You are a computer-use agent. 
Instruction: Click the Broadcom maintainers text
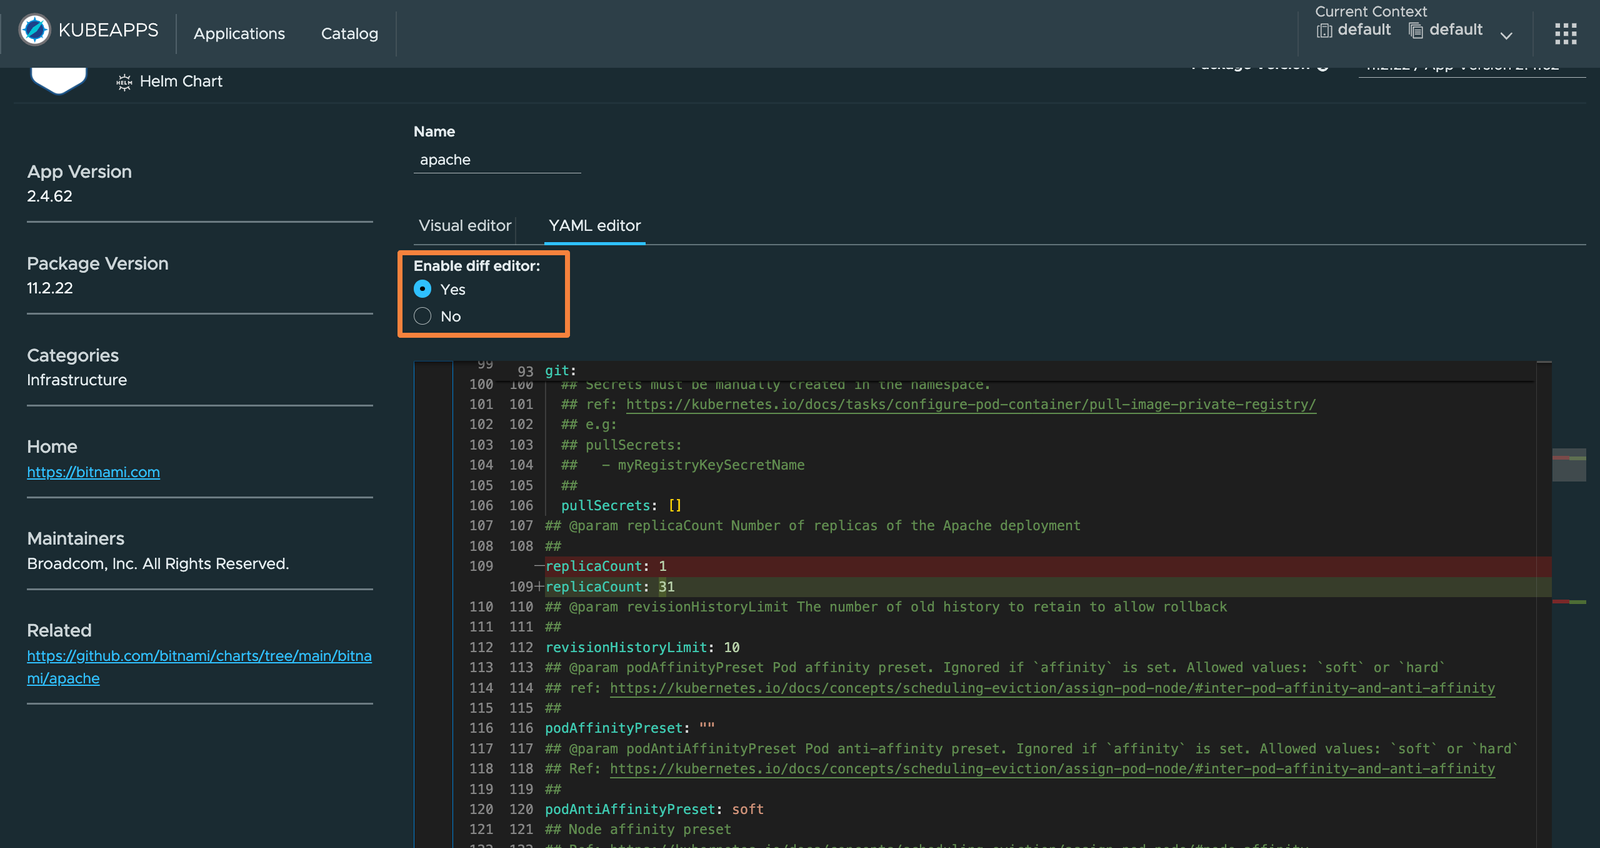pyautogui.click(x=158, y=564)
